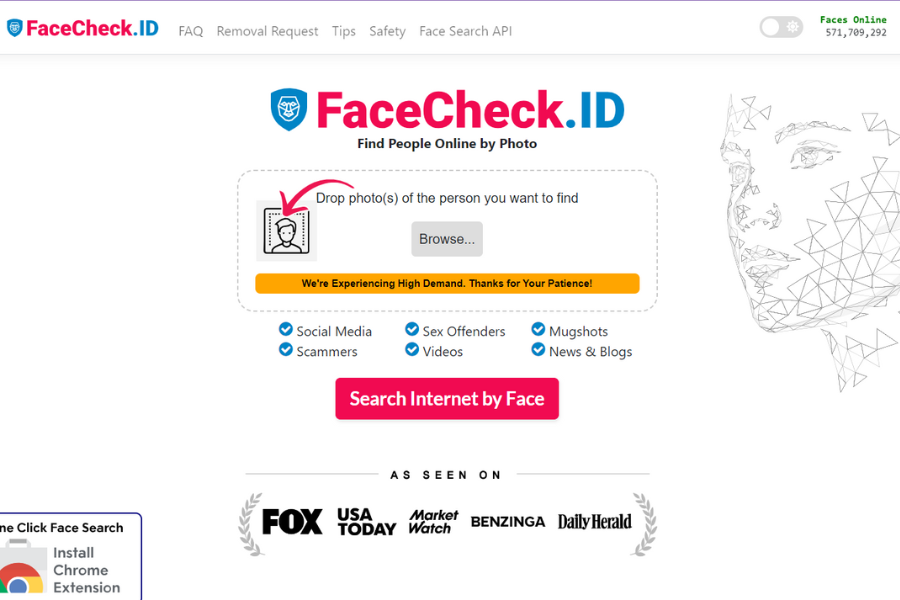Click the USA Today logo
The width and height of the screenshot is (900, 600).
coord(365,521)
